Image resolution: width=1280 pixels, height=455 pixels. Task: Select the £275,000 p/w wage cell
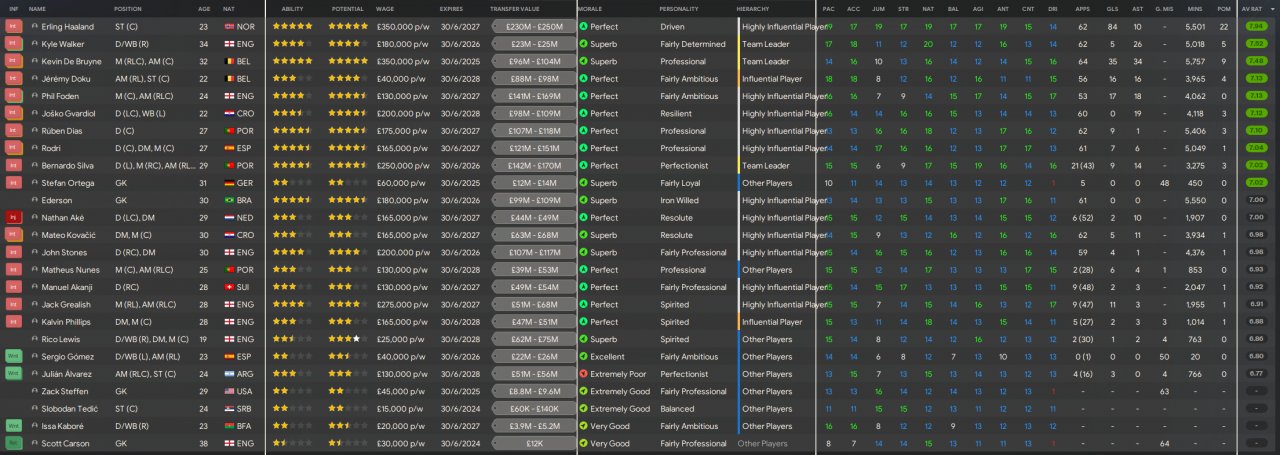pyautogui.click(x=403, y=304)
